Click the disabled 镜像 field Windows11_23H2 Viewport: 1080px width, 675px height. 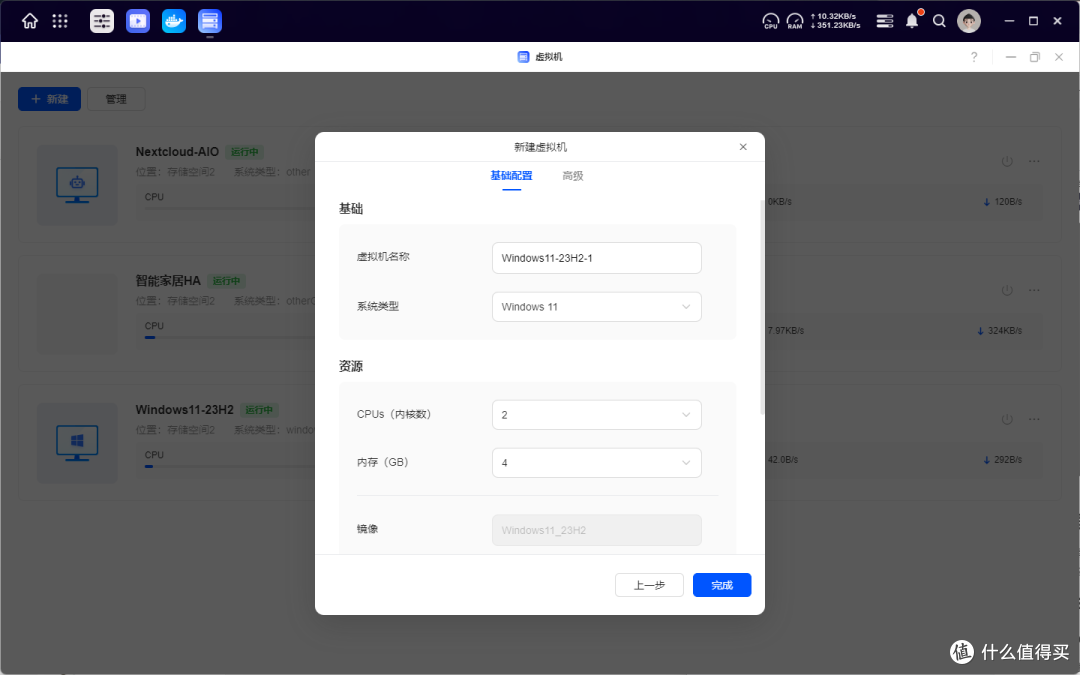point(596,530)
